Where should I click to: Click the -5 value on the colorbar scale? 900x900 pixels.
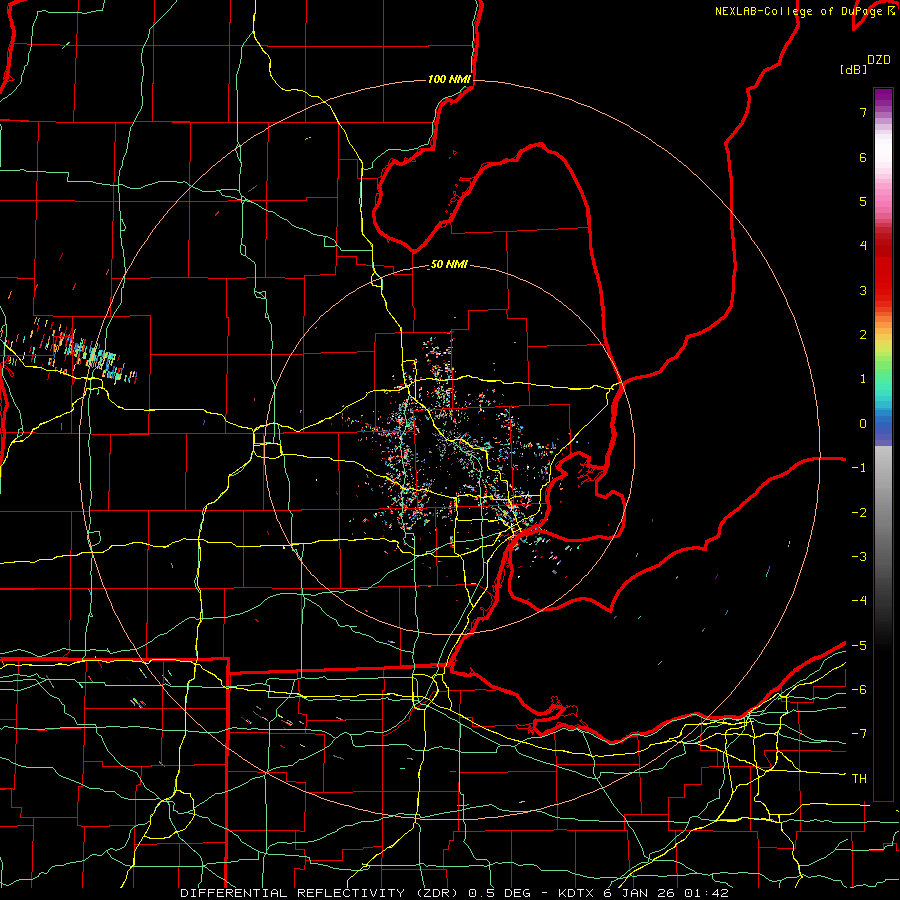[x=859, y=646]
